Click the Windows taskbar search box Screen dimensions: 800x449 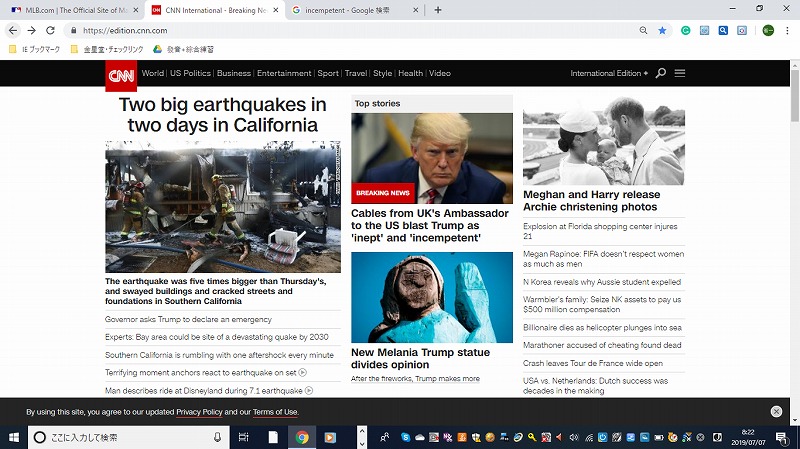pos(128,437)
